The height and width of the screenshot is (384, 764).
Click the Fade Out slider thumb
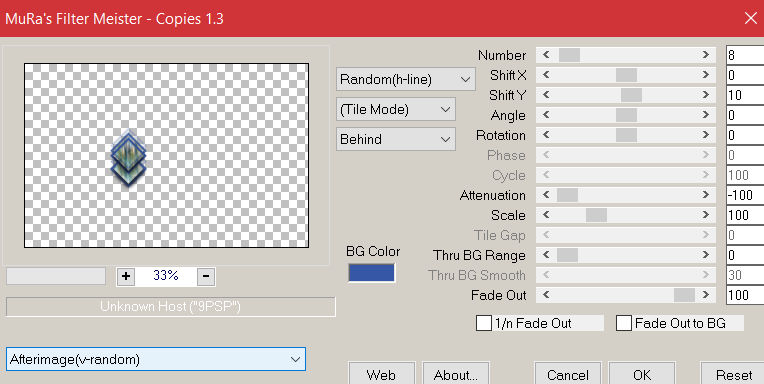click(x=684, y=295)
